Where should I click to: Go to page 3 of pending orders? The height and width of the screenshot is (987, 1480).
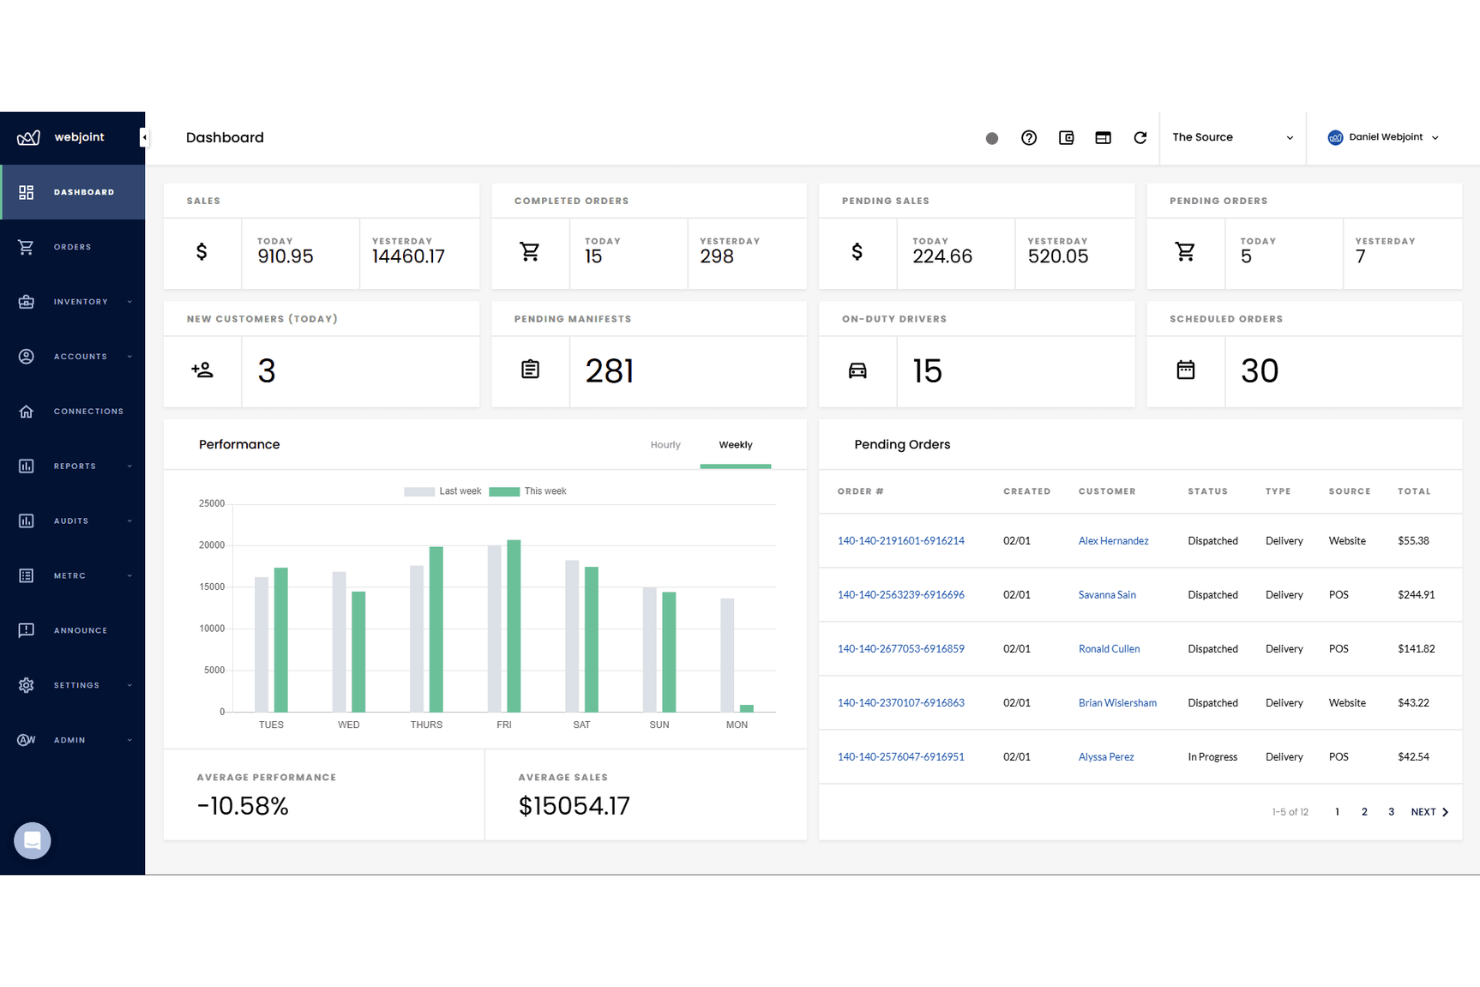1391,812
